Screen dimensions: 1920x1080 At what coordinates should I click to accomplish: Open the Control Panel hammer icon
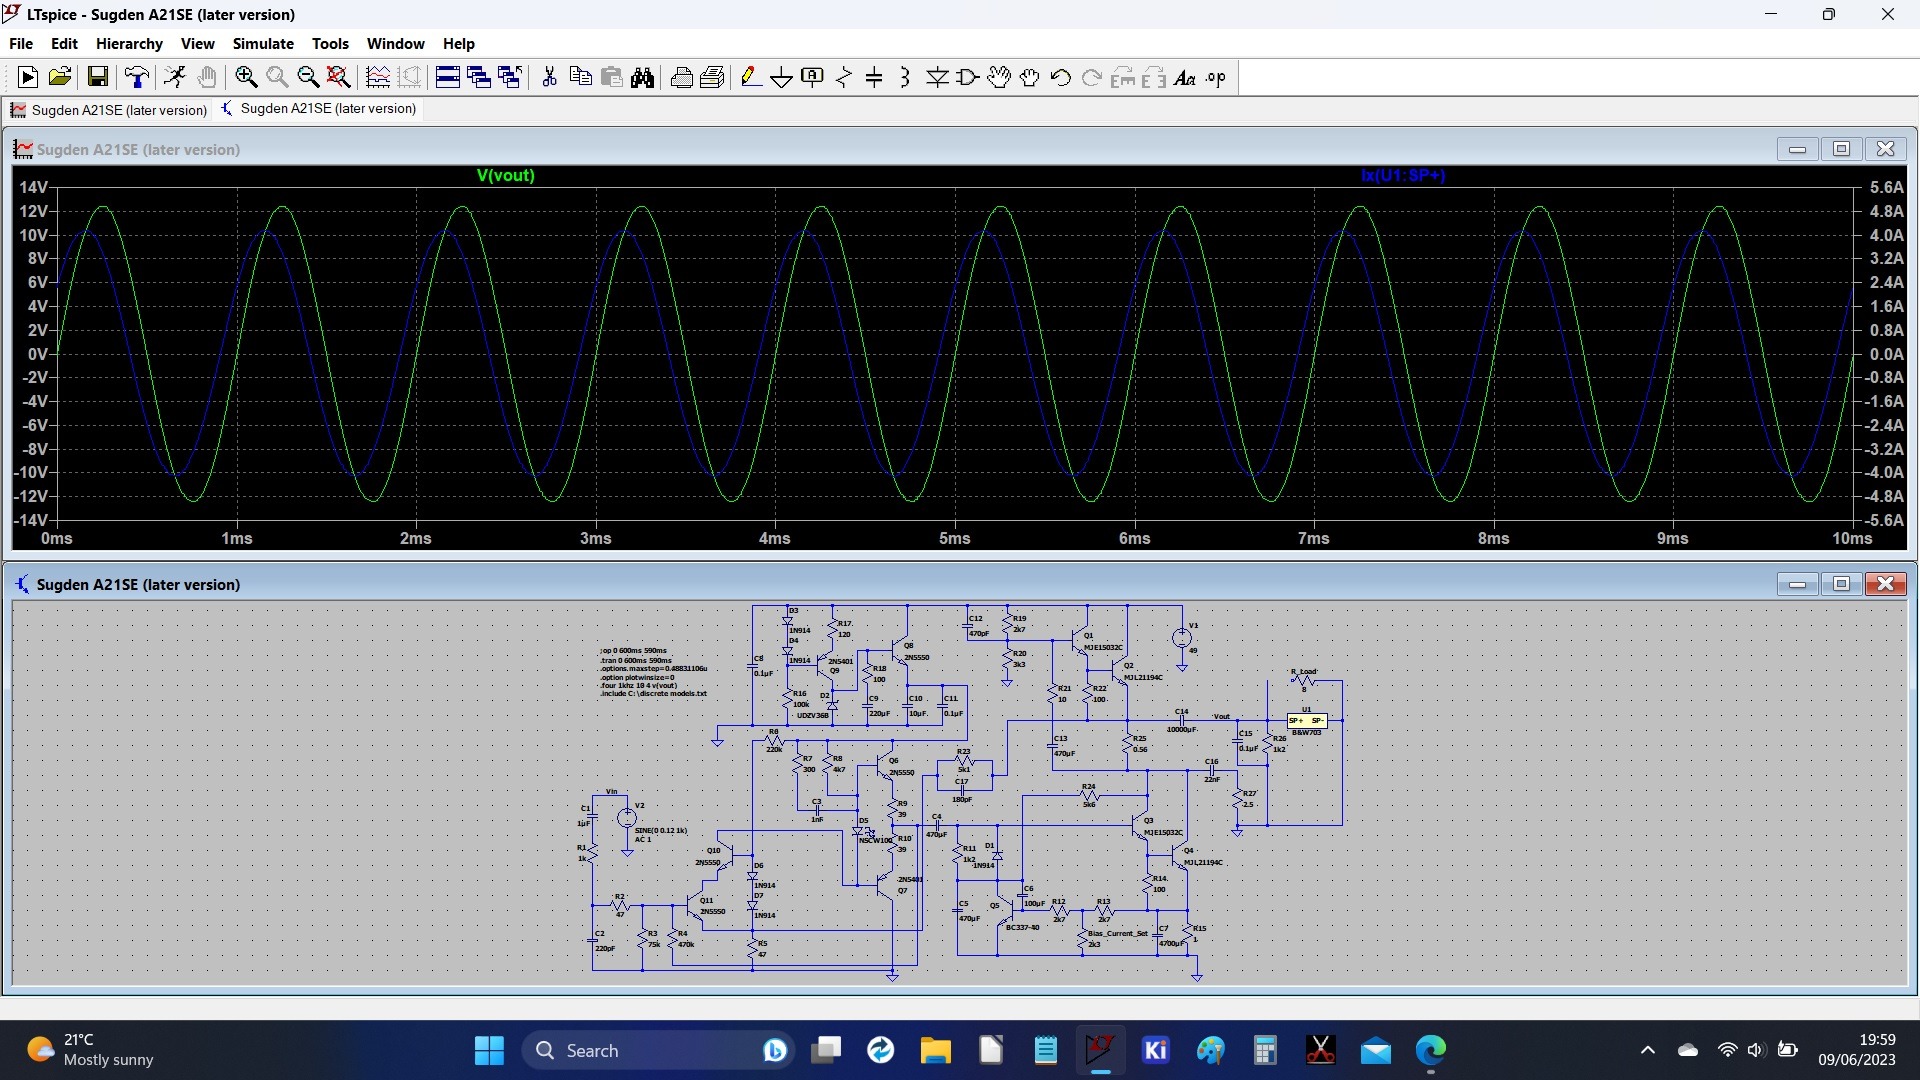point(137,77)
